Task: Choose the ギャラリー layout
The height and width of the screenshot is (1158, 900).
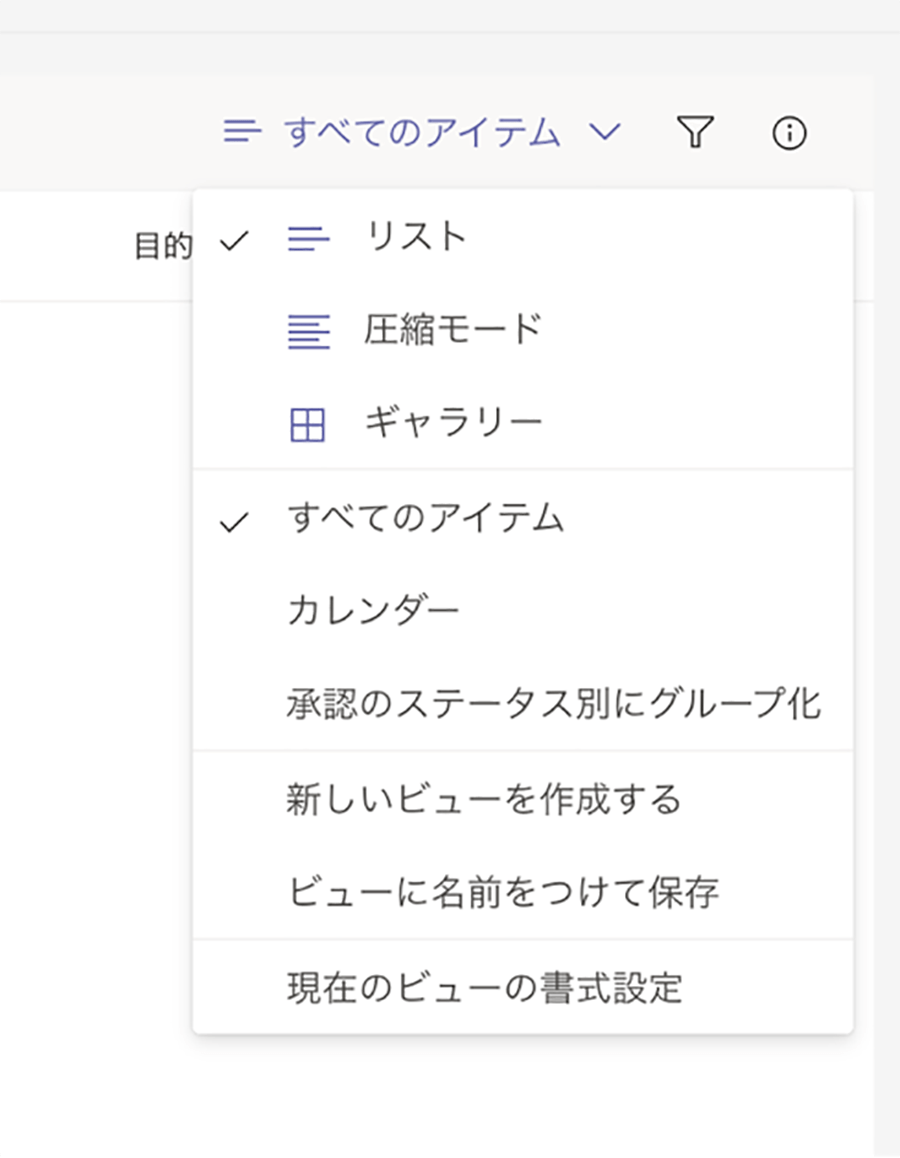Action: 452,423
